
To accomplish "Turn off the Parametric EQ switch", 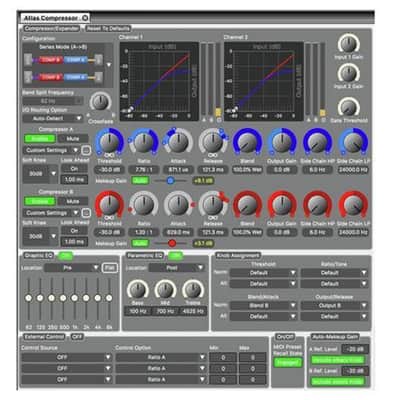I will [175, 256].
